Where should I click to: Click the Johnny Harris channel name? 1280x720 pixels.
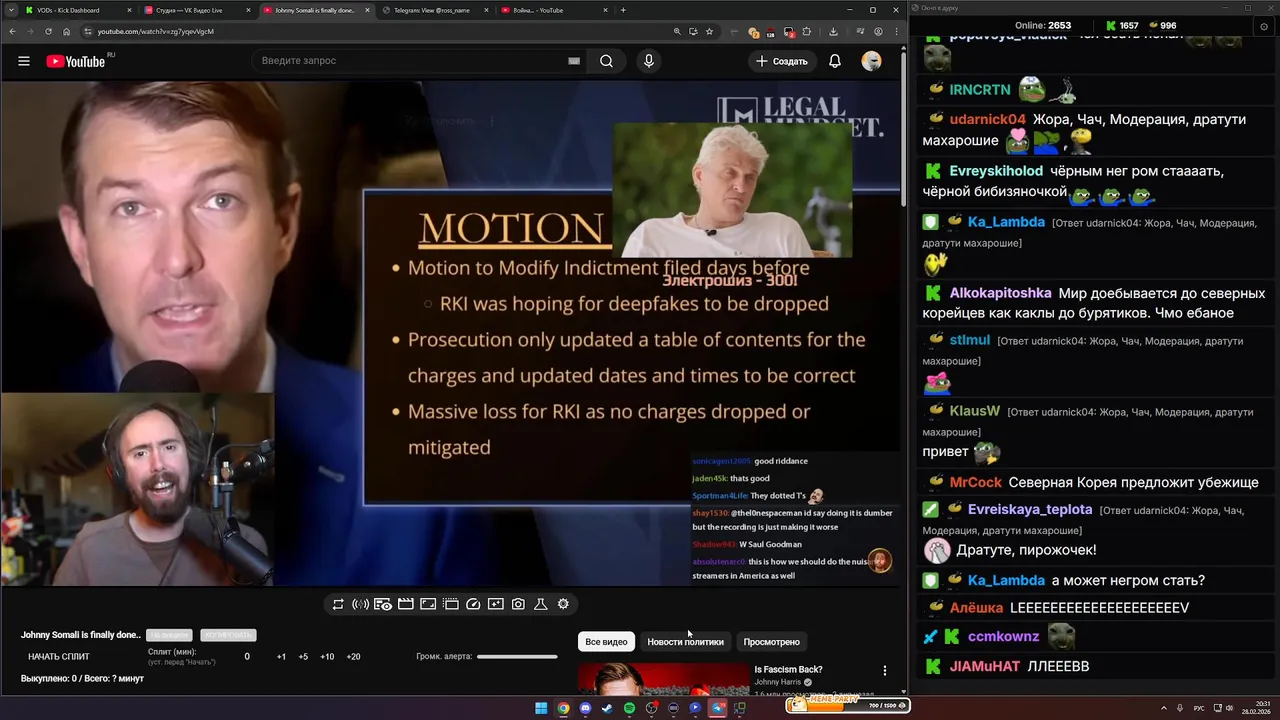779,682
